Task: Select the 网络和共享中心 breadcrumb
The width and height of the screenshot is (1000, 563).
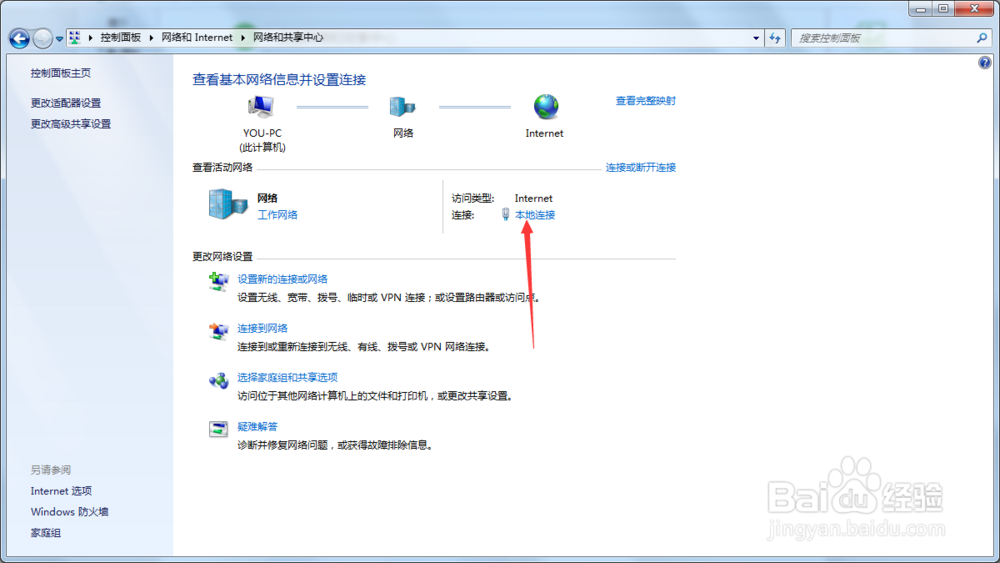Action: (x=288, y=38)
